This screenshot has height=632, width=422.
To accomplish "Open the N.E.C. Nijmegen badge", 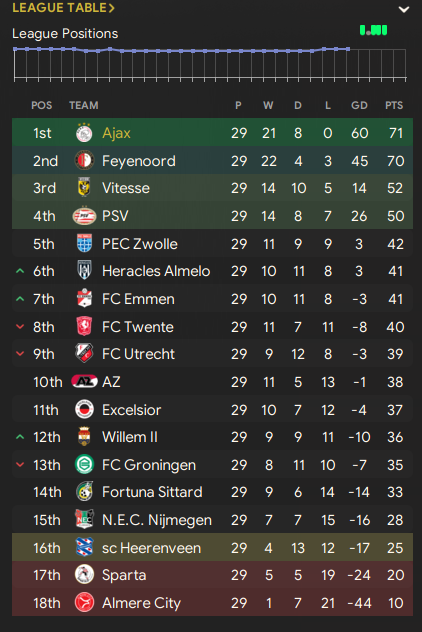I will click(x=84, y=519).
